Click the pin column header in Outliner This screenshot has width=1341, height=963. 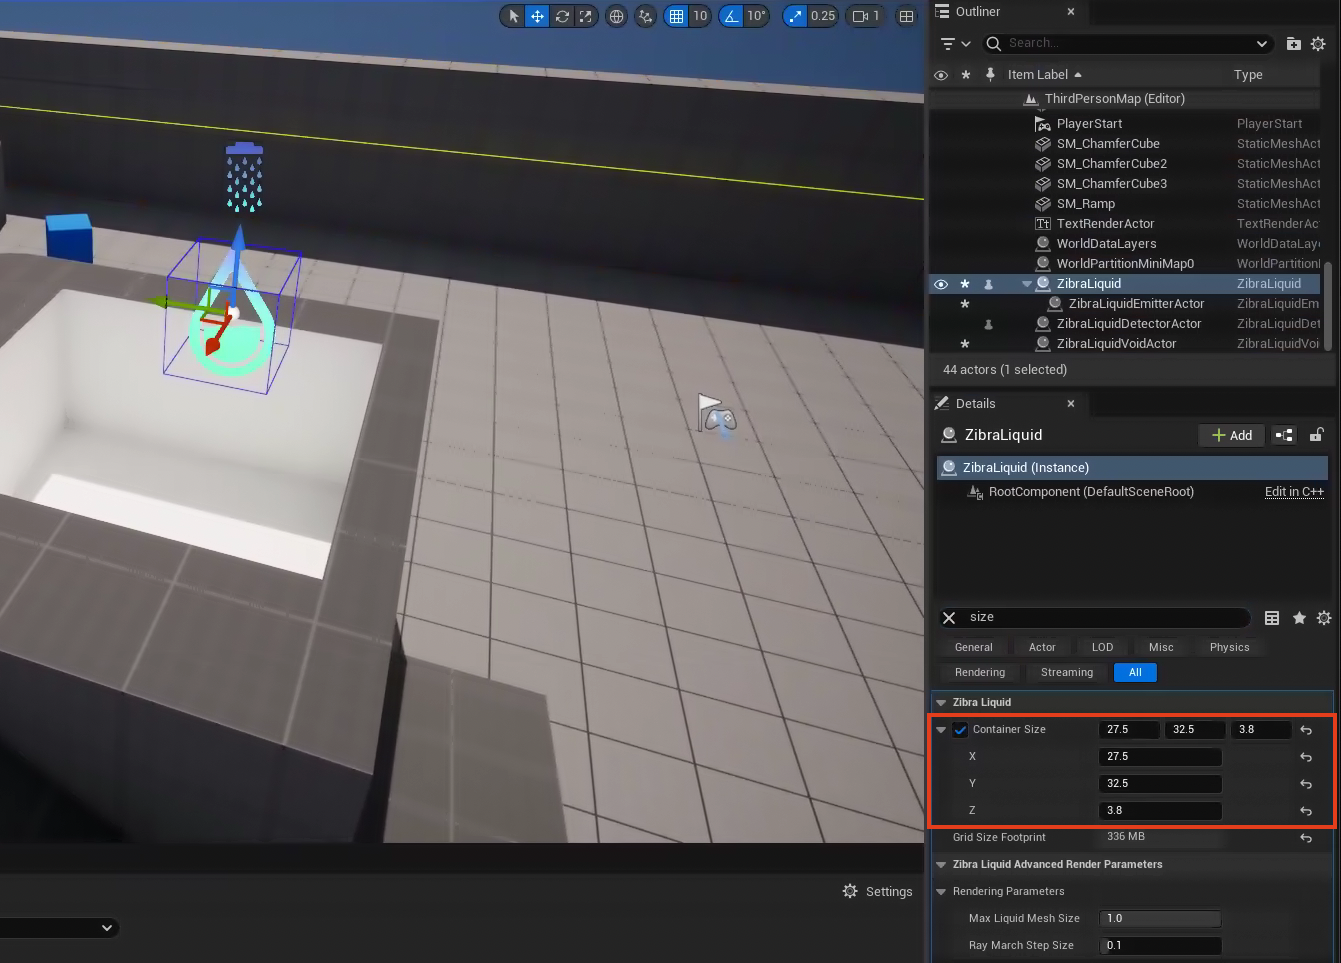(990, 75)
